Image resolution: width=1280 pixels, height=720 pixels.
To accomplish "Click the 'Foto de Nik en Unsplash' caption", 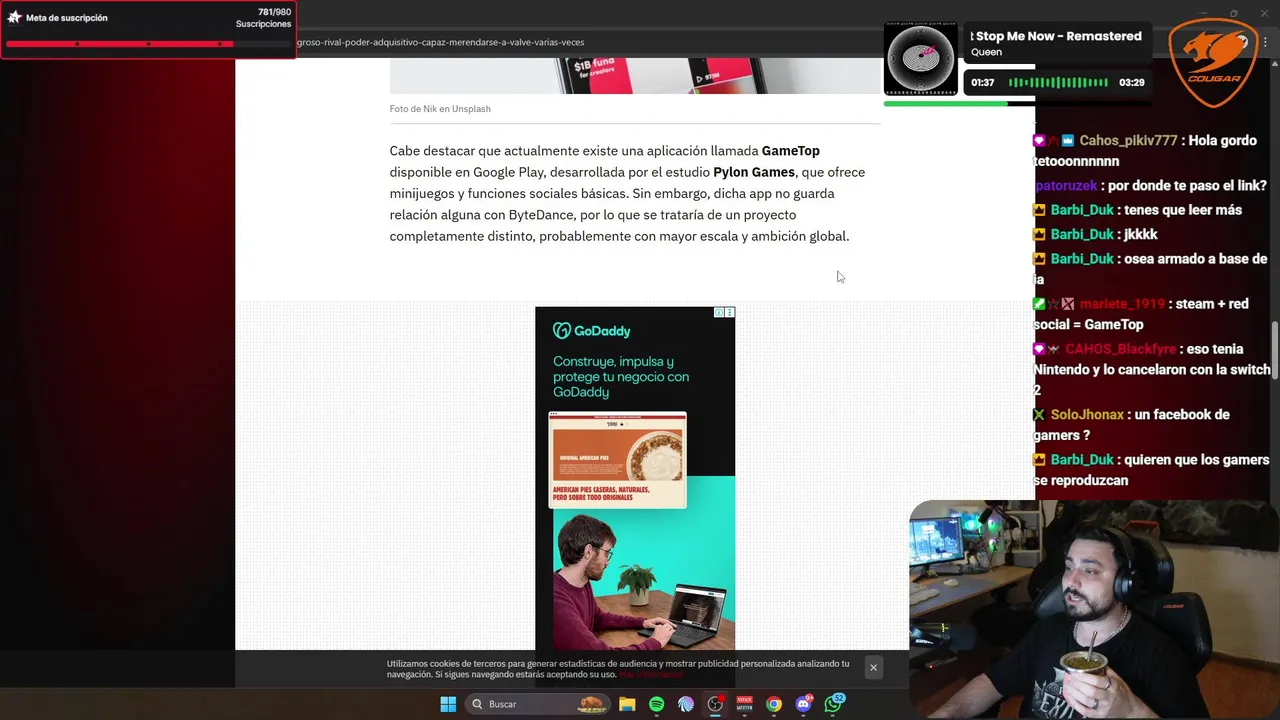I will click(x=440, y=109).
